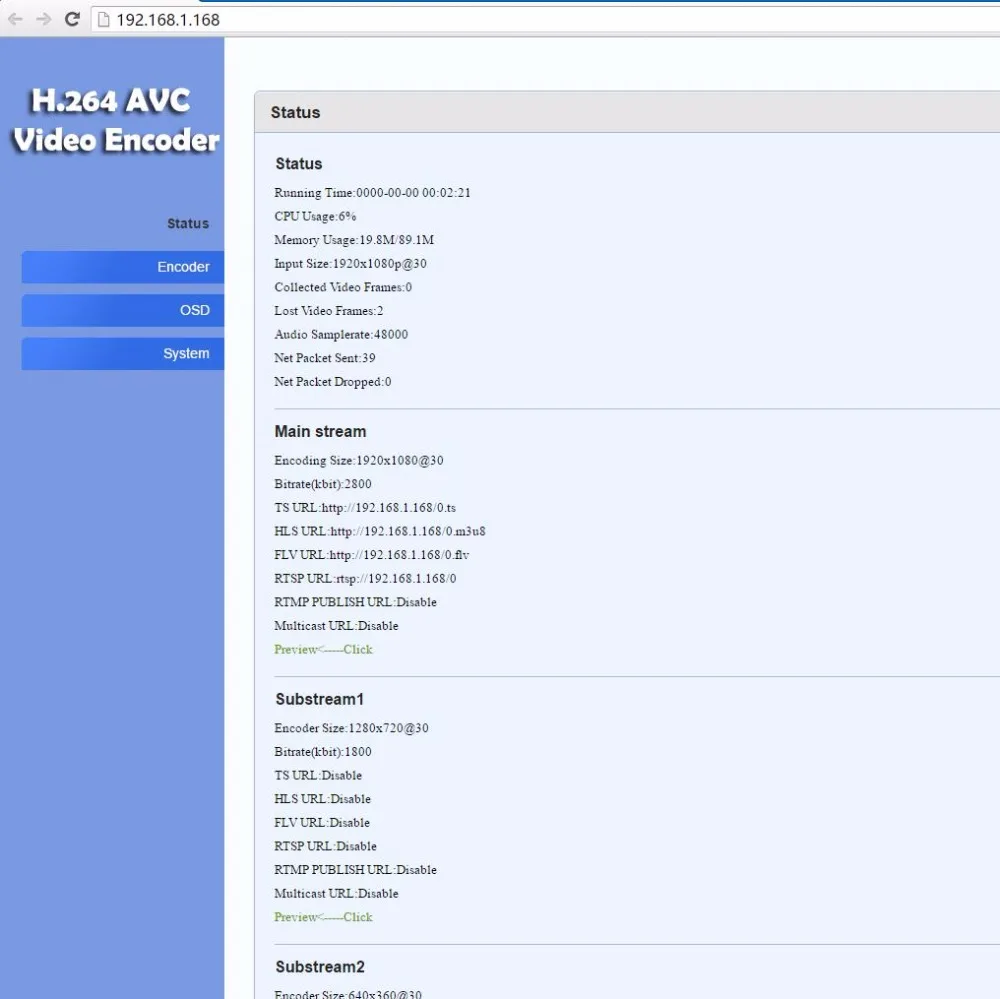The image size is (1000, 999).
Task: Click Substream1 RTSP URL:Disable text
Action: click(325, 846)
